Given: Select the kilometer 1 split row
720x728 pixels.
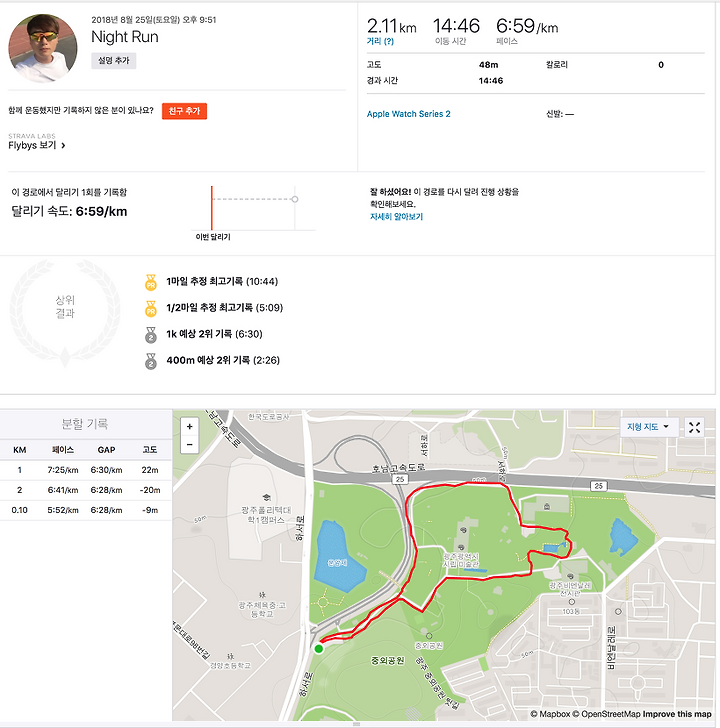Looking at the screenshot, I should (x=86, y=470).
